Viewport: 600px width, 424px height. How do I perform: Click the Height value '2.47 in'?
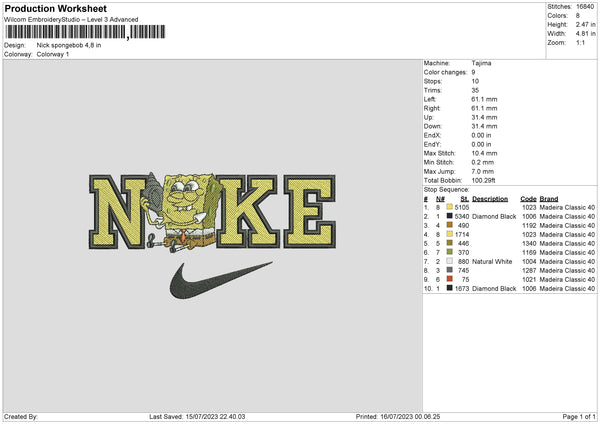585,24
